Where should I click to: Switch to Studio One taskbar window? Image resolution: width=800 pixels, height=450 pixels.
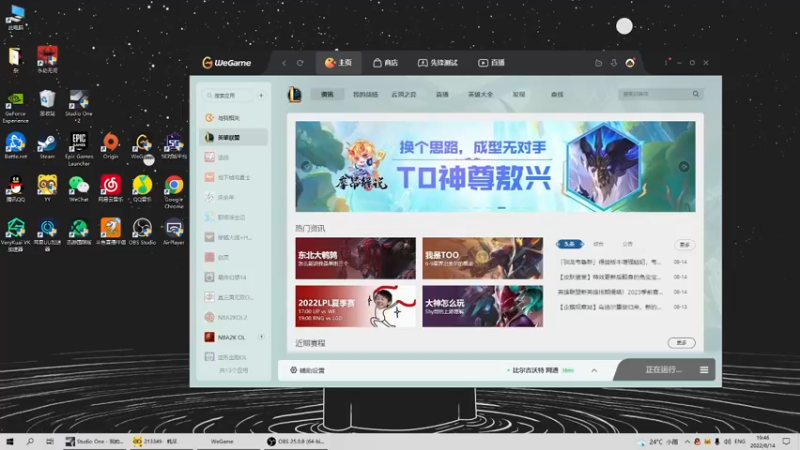click(x=94, y=442)
